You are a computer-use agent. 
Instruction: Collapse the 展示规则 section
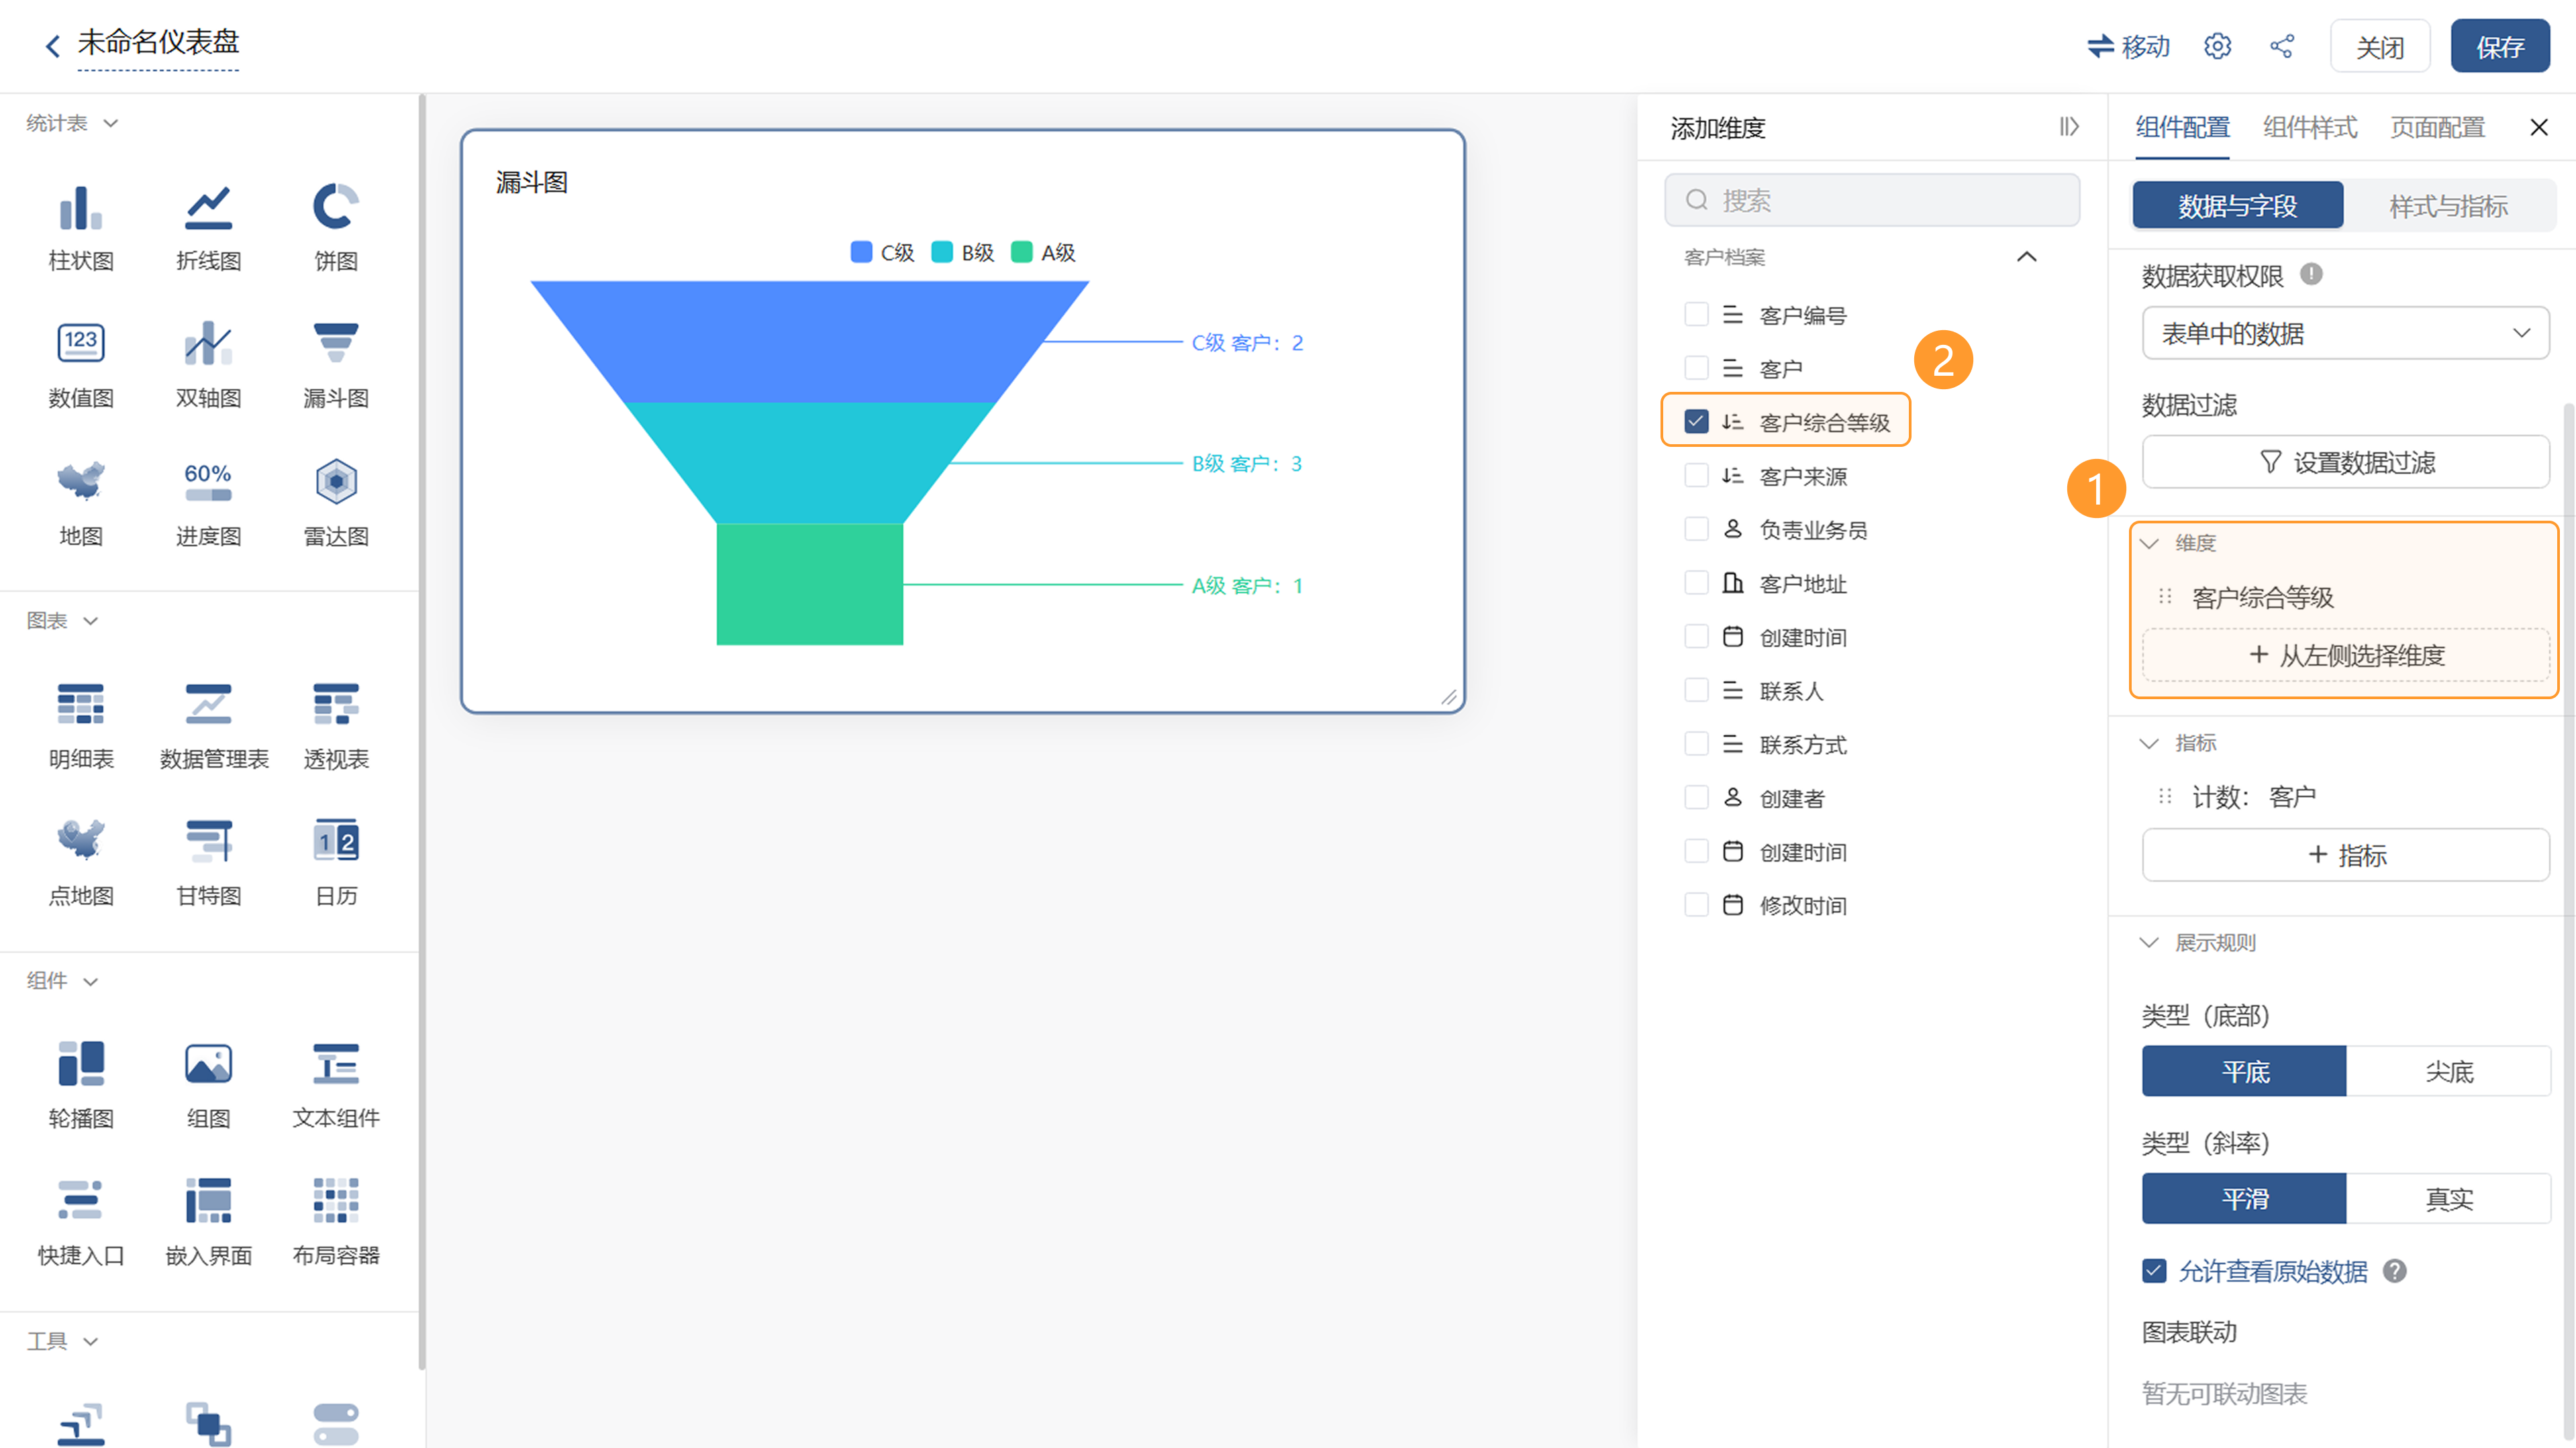pyautogui.click(x=2149, y=942)
